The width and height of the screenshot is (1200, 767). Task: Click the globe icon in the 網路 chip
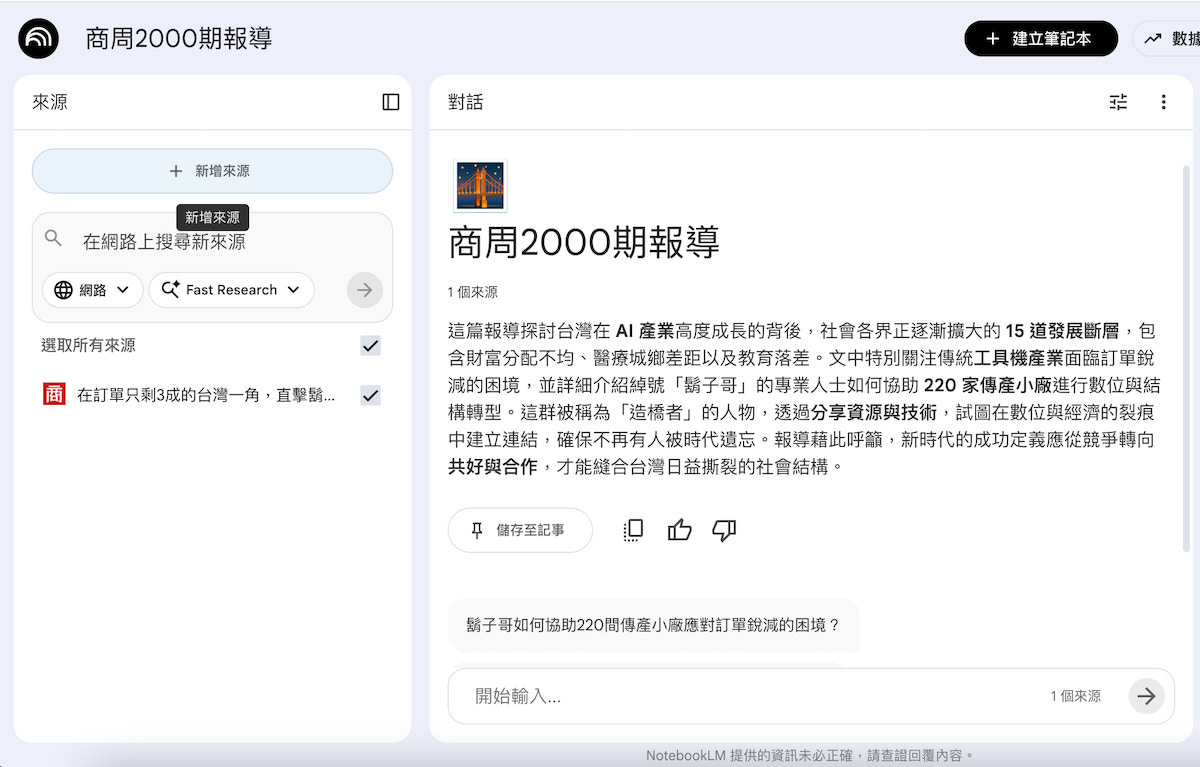(63, 290)
